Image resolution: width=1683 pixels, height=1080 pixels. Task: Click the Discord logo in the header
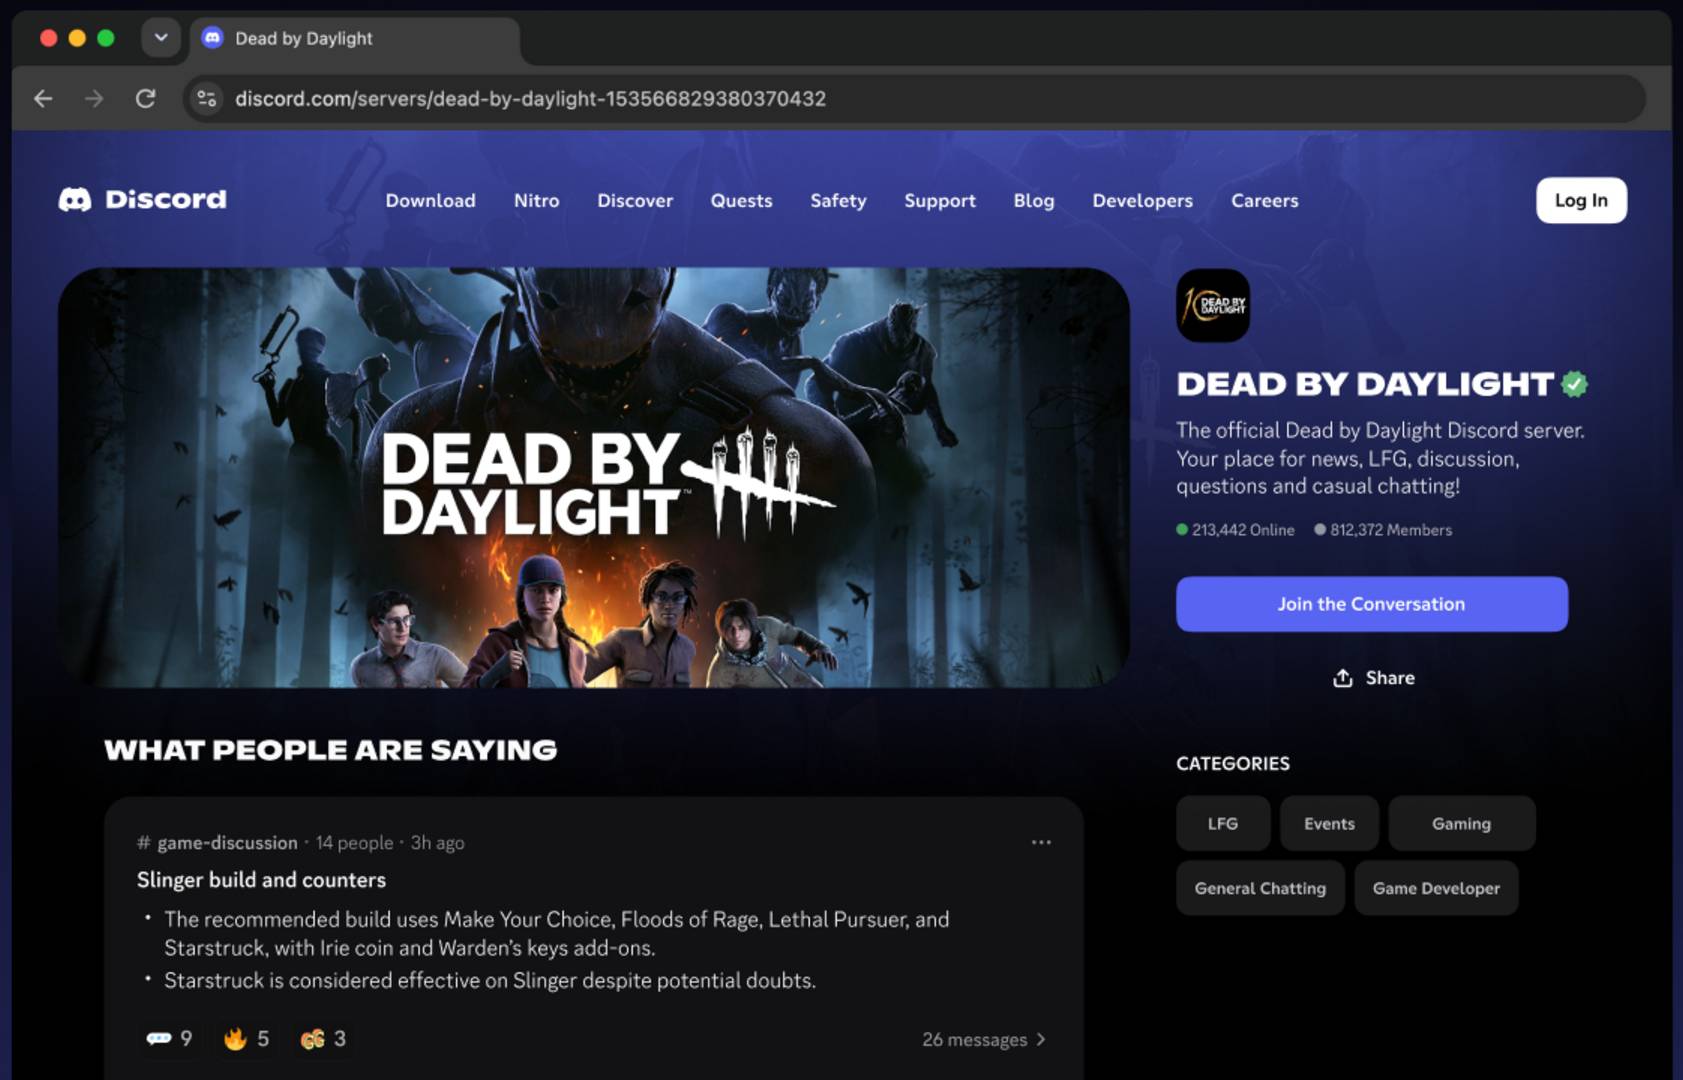tap(143, 200)
